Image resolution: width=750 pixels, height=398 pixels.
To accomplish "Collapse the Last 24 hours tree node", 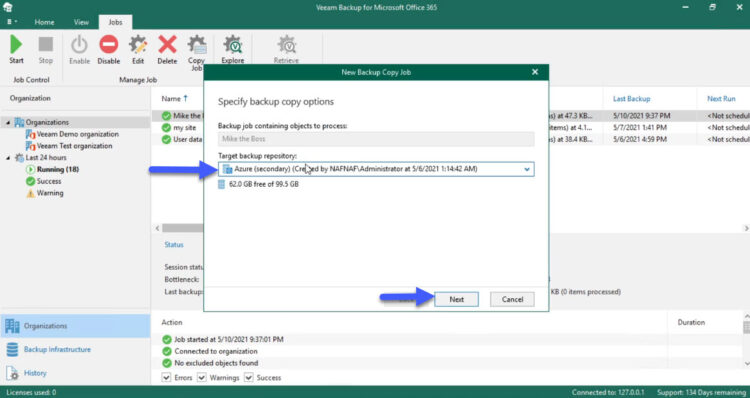I will [x=8, y=157].
